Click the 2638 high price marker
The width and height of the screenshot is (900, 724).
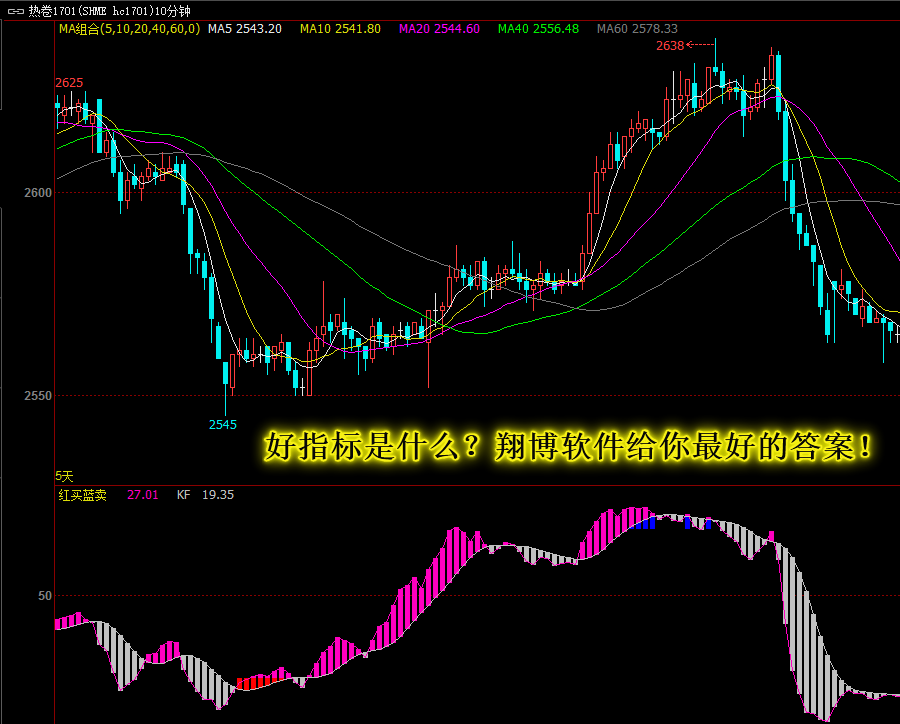pyautogui.click(x=670, y=46)
